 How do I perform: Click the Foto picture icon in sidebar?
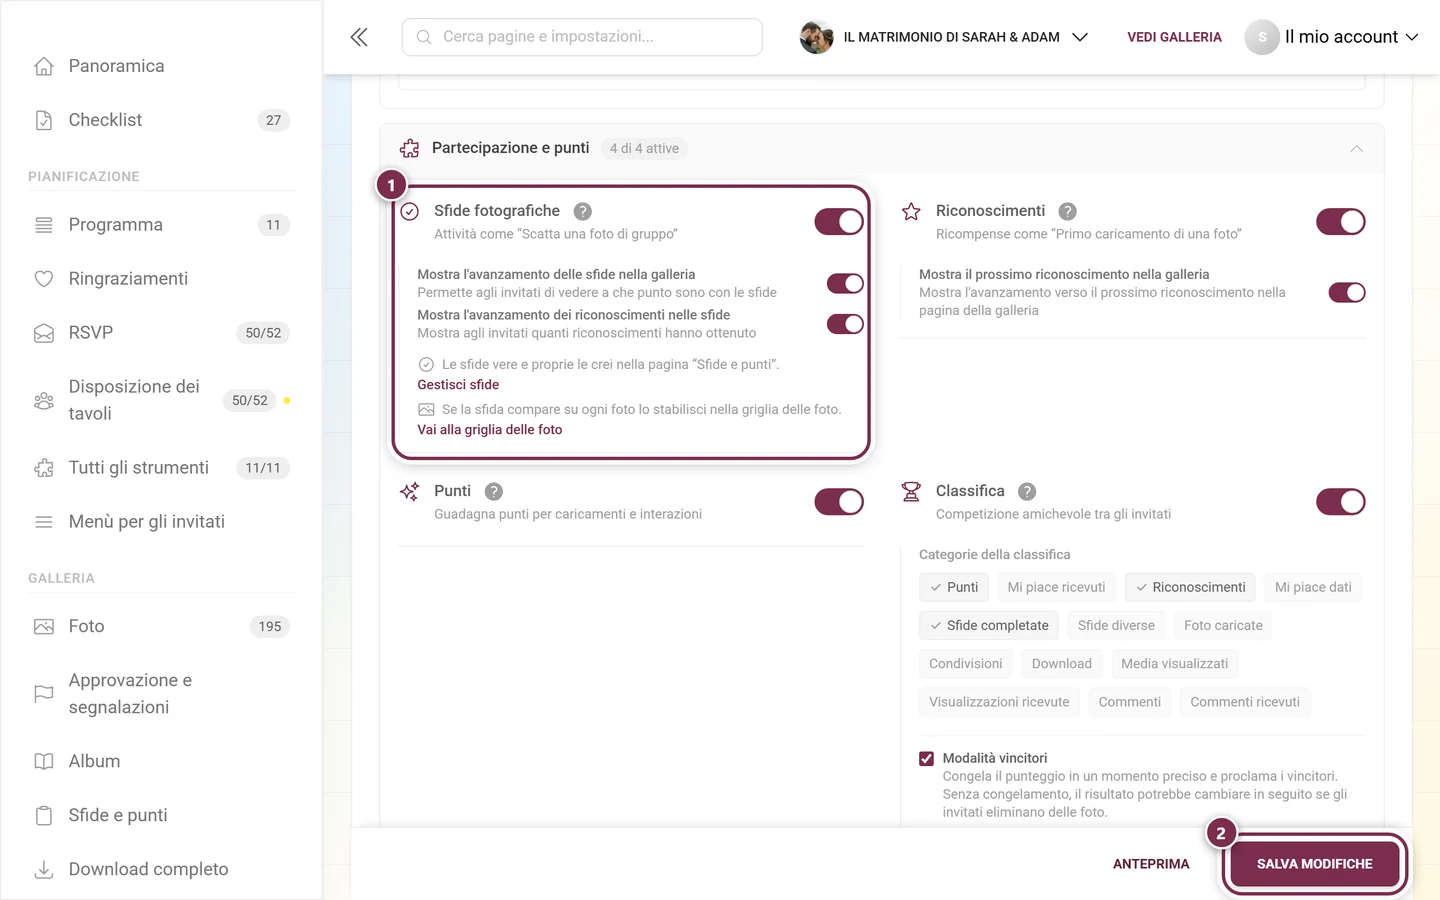tap(44, 626)
